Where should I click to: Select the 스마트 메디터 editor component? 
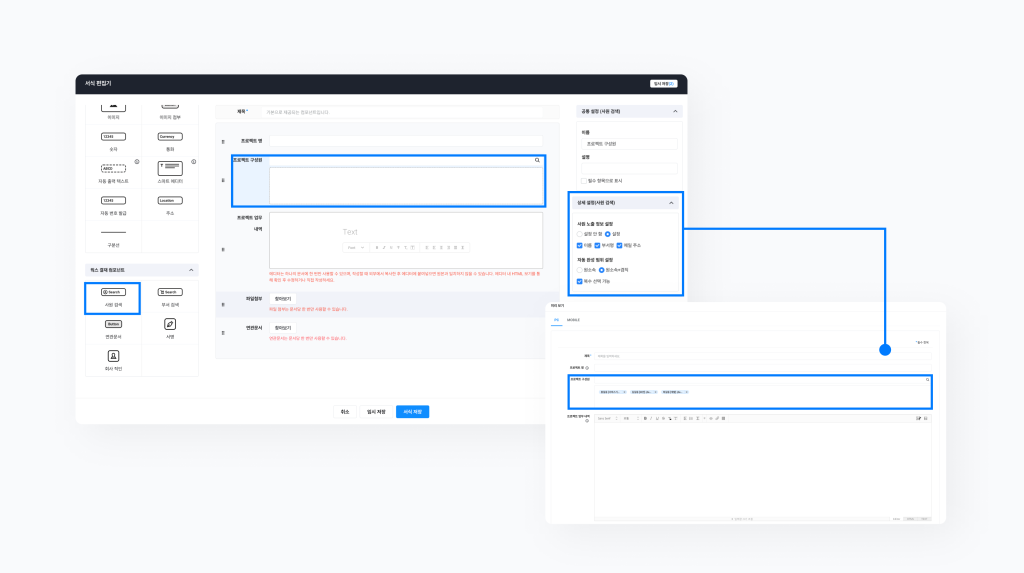170,168
